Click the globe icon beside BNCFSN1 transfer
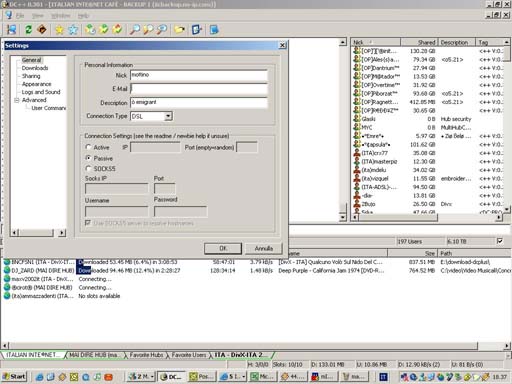The width and height of the screenshot is (512, 384). 7,262
